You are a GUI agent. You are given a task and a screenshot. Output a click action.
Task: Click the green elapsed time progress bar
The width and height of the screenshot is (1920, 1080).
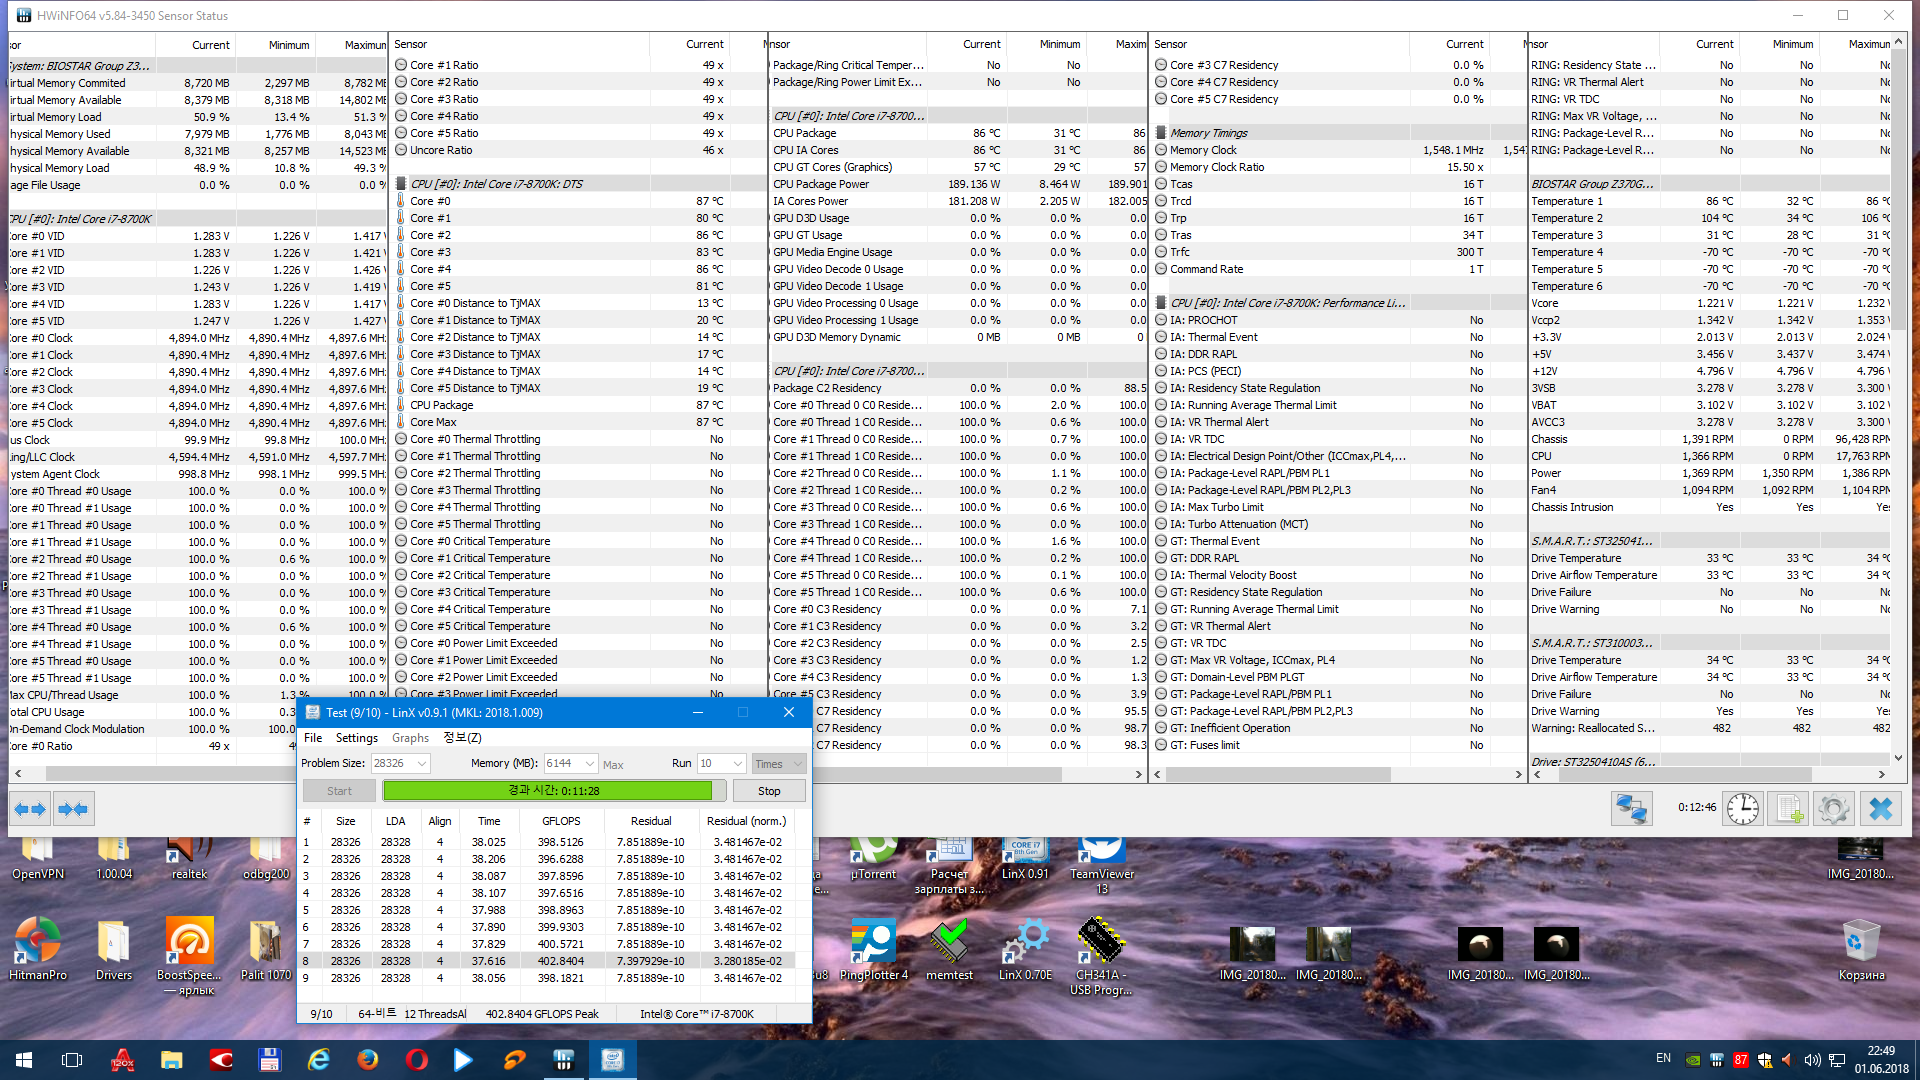[547, 791]
